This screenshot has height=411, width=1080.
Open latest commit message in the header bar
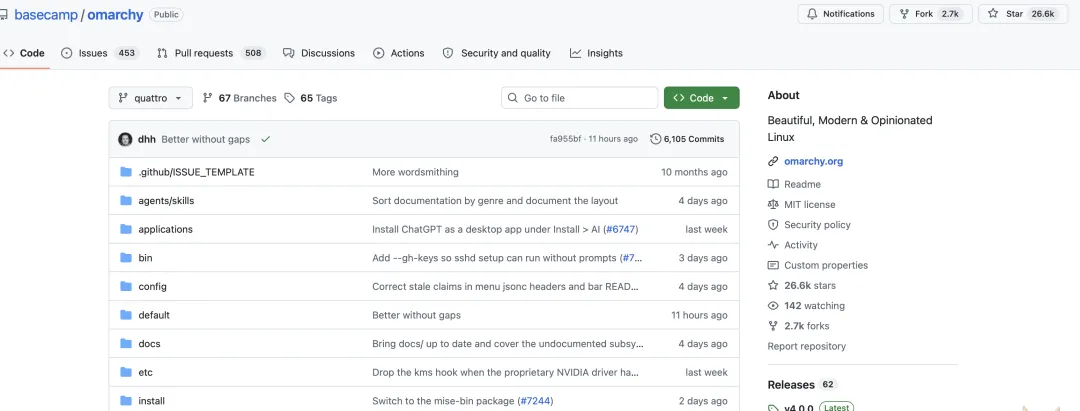pos(205,139)
